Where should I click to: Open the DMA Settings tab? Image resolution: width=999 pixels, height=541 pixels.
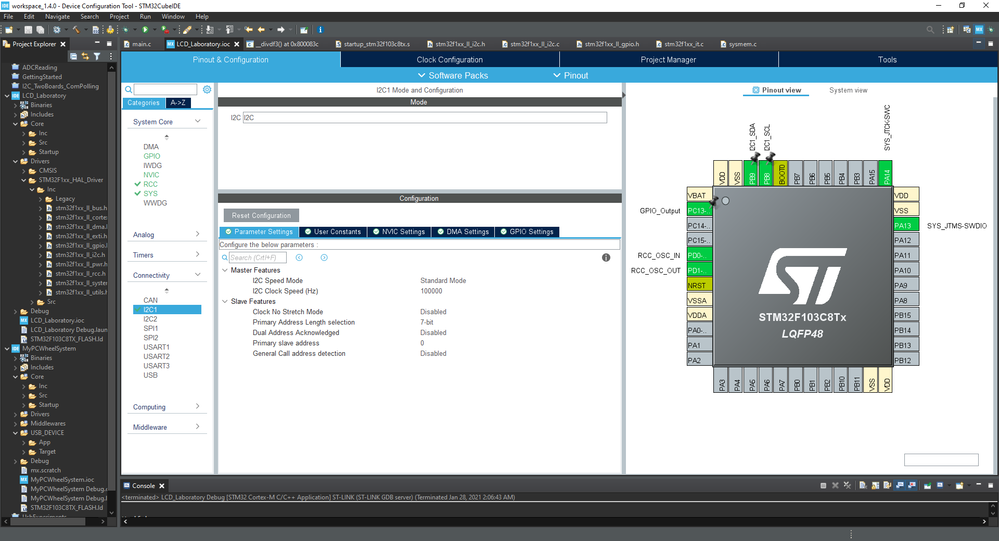(463, 231)
